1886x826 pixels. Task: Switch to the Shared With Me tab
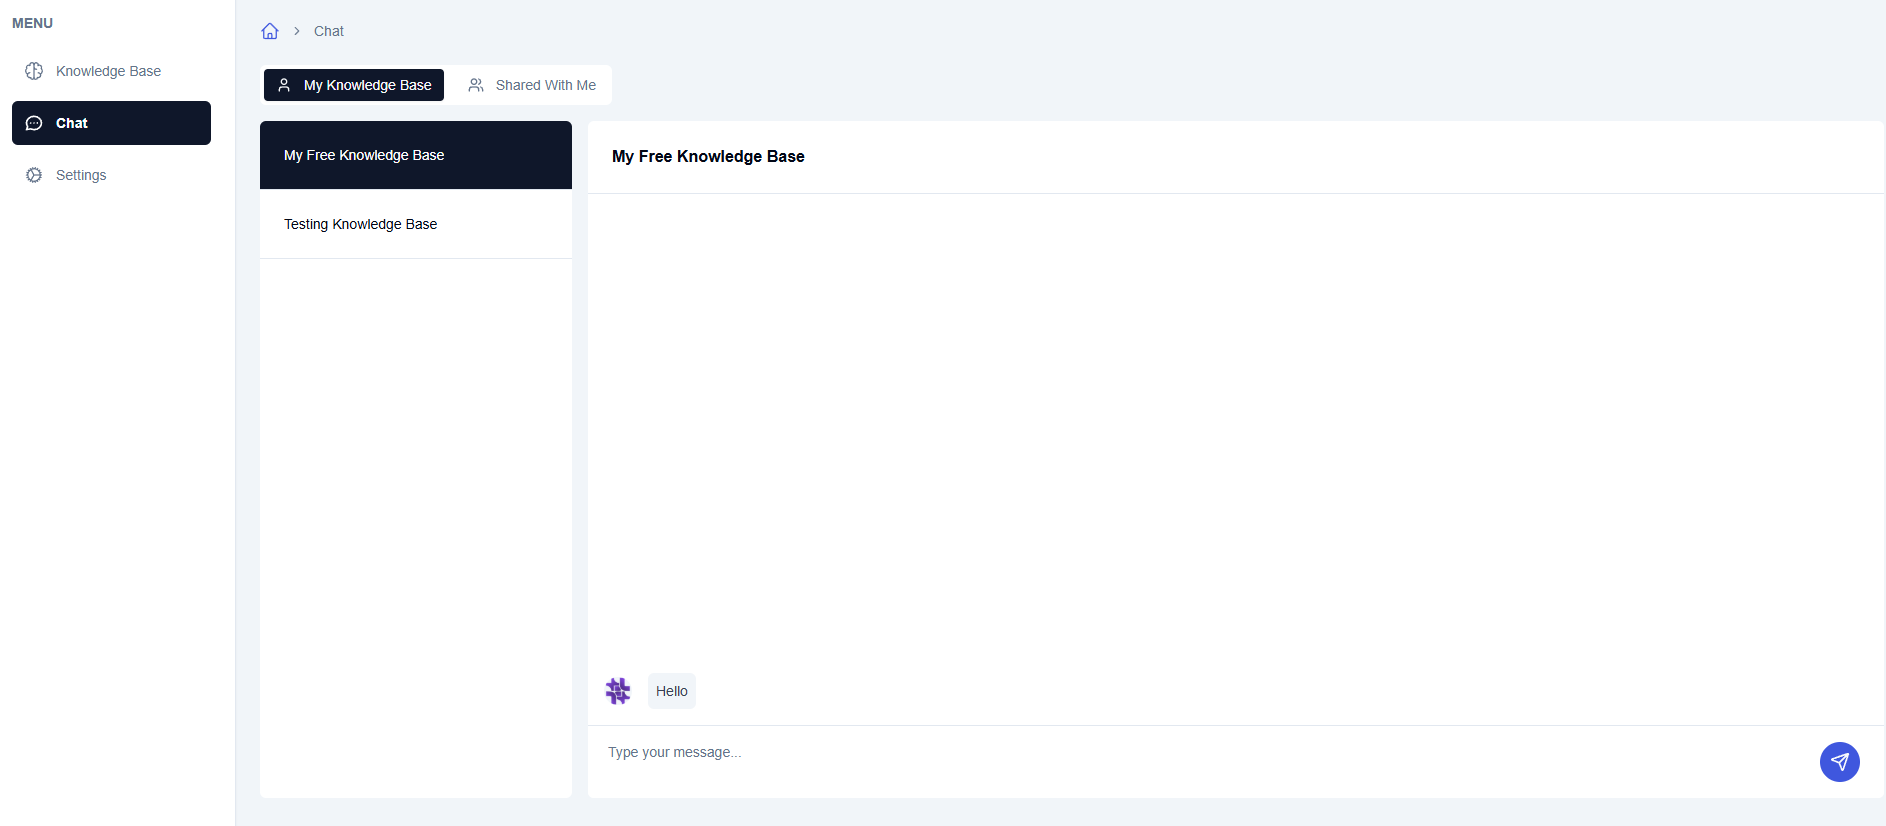click(x=545, y=85)
